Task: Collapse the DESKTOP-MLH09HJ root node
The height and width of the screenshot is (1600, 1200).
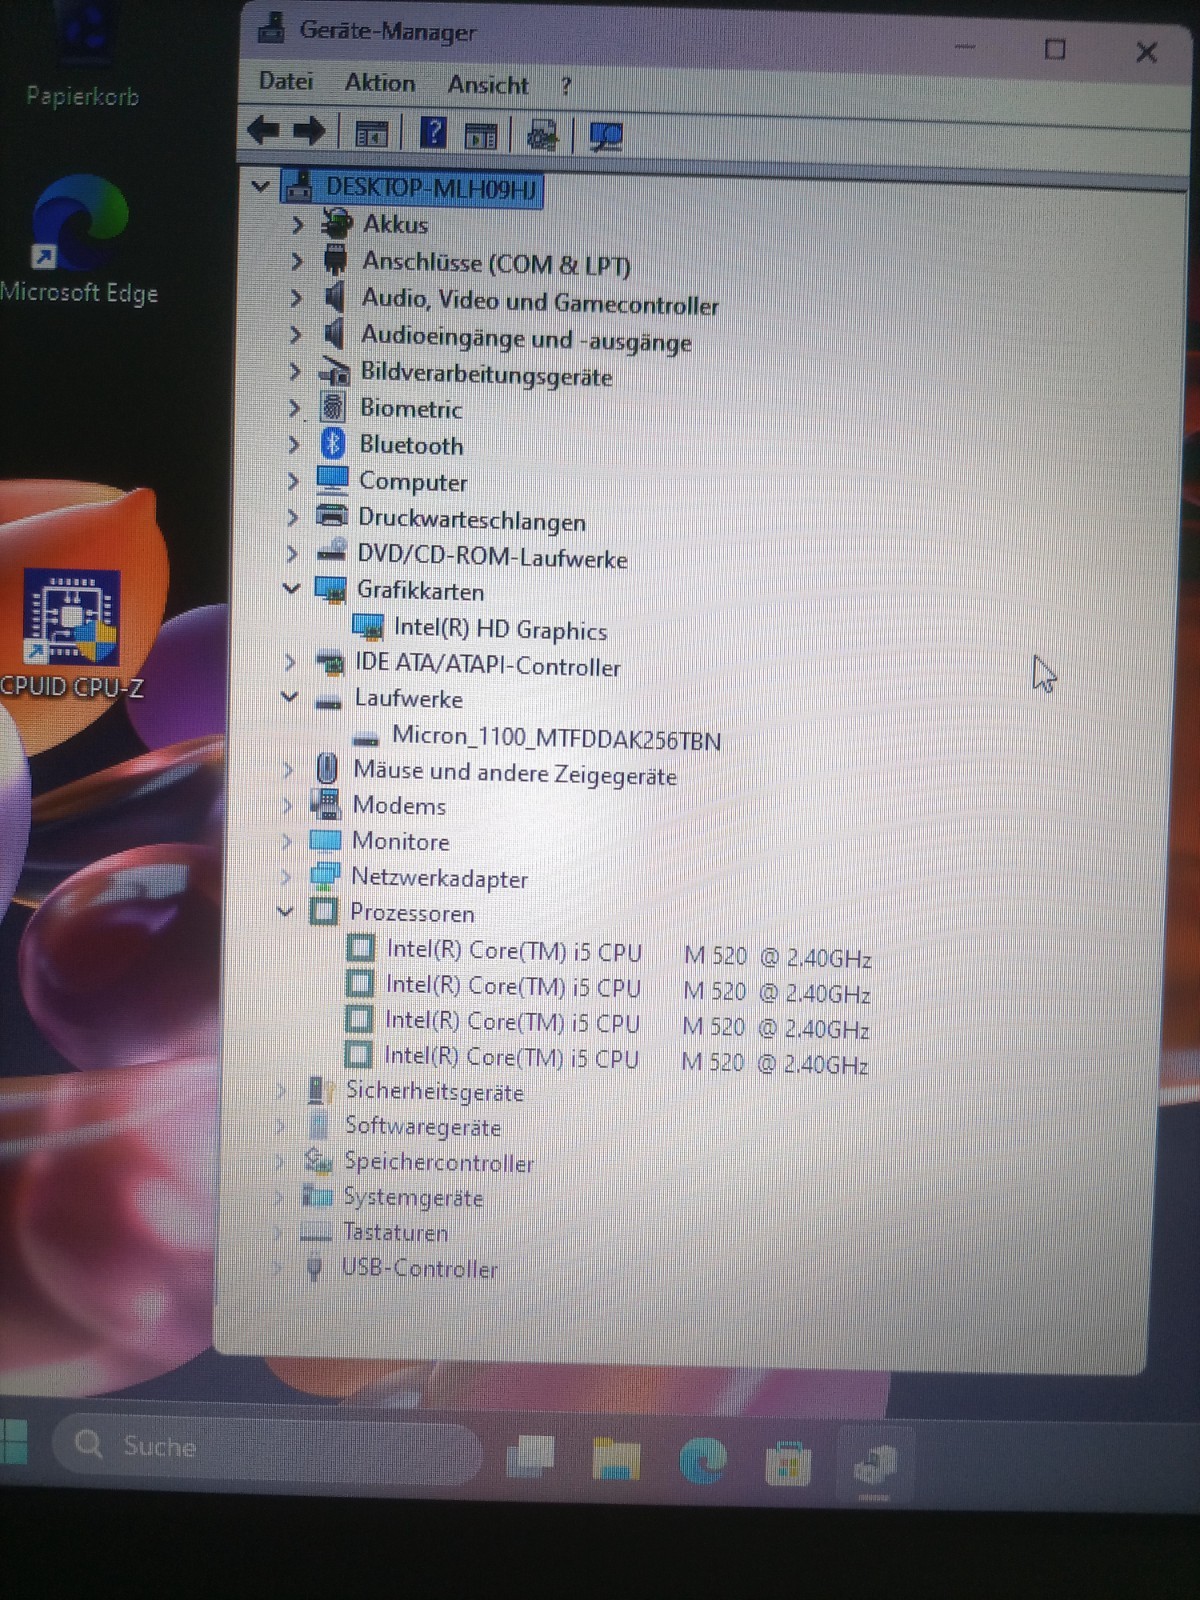Action: pos(261,186)
